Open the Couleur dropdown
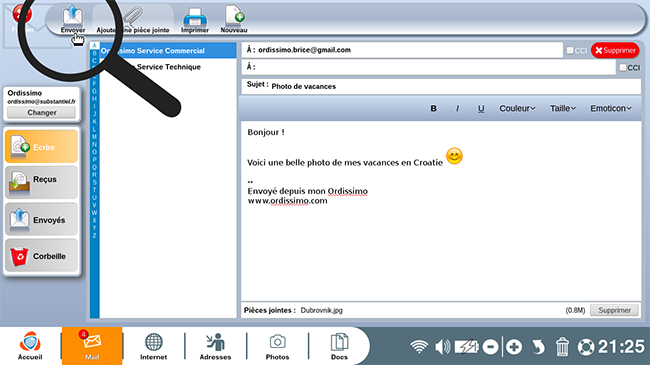The width and height of the screenshot is (650, 365). coord(517,108)
